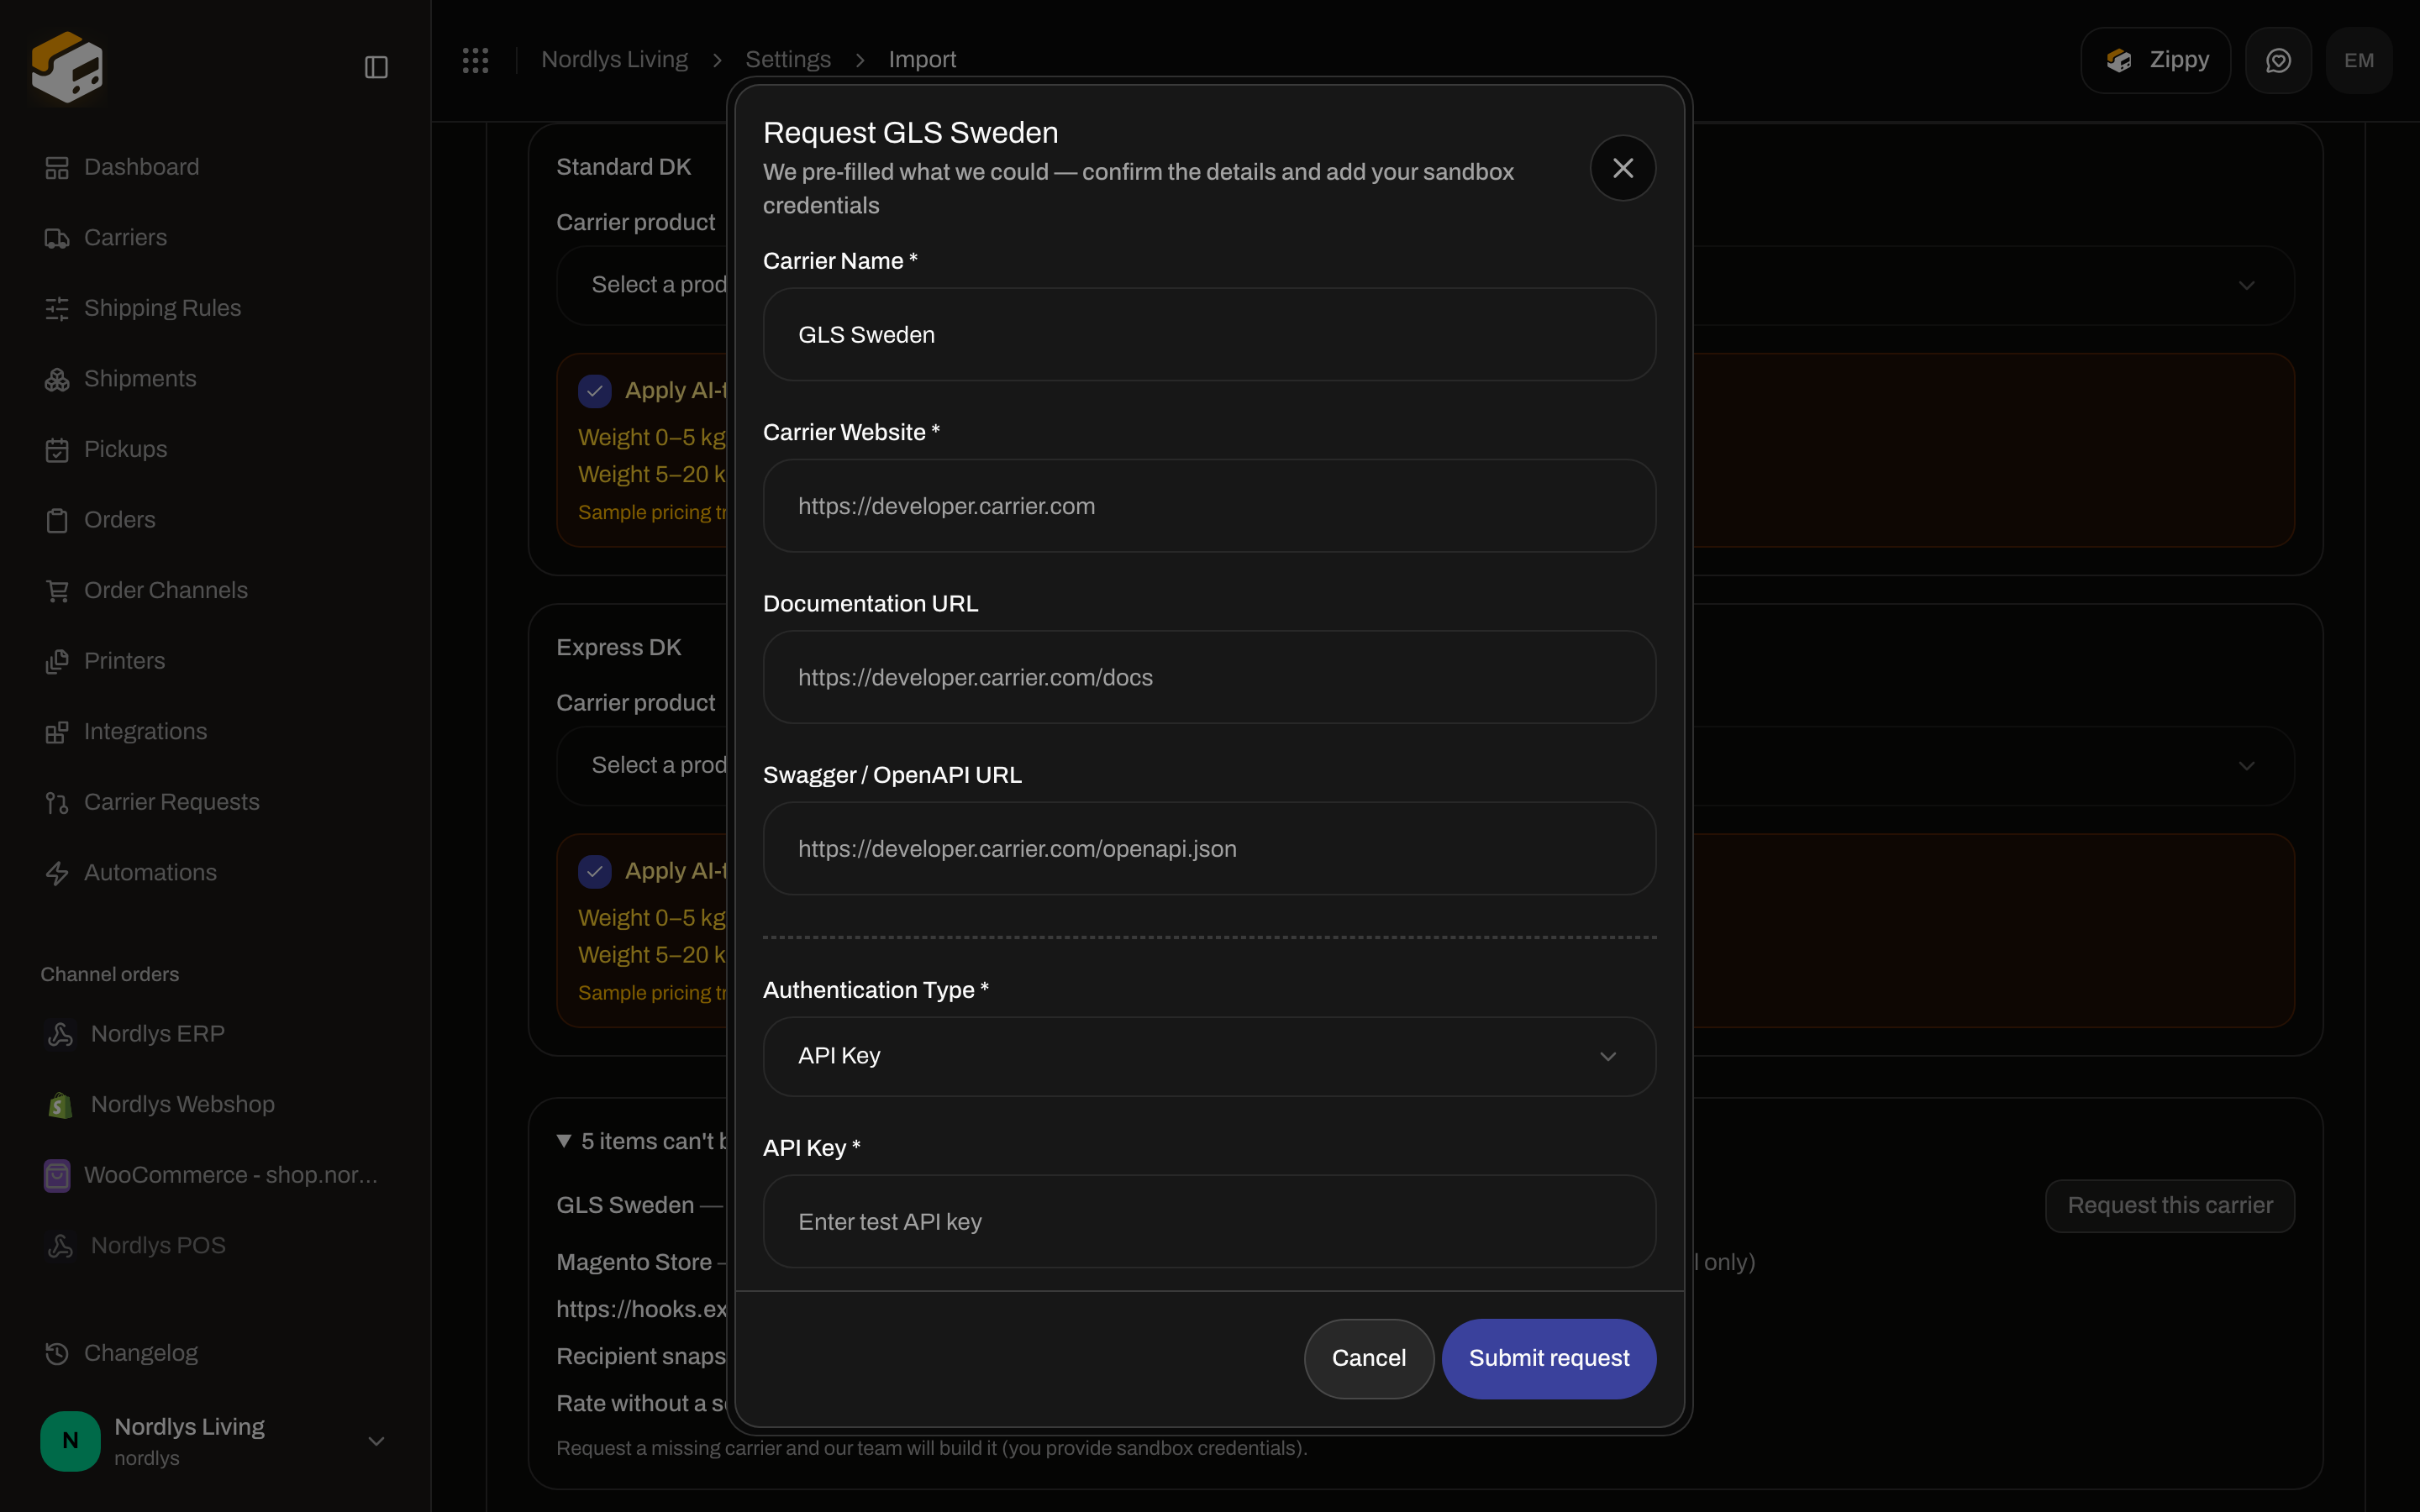Click the Channel orders section label
2420x1512 pixels.
pyautogui.click(x=110, y=974)
